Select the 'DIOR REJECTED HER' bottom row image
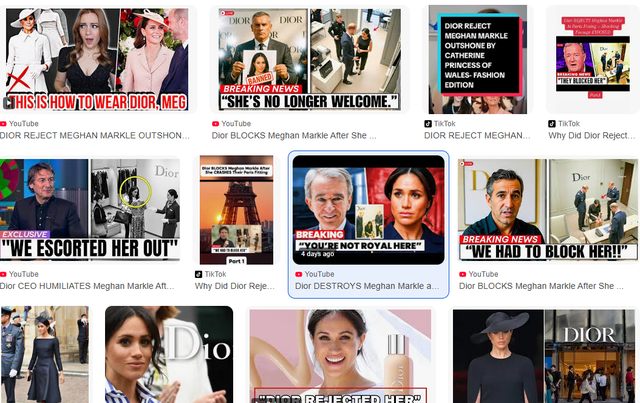640x403 pixels. tap(340, 355)
